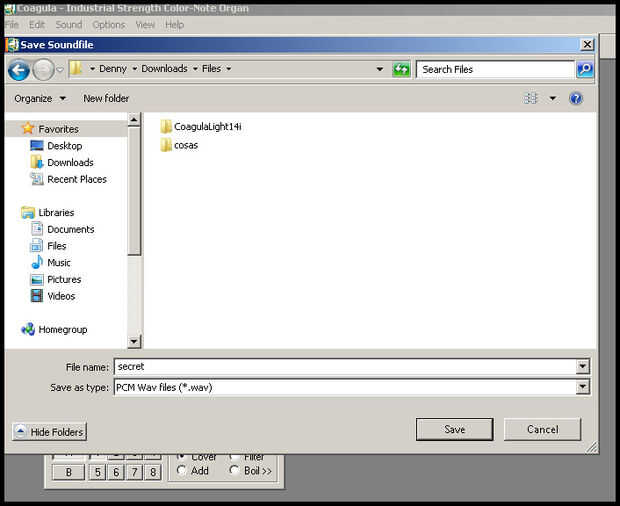Open the Sound menu in Coagula
Screen dimensions: 620x506
tap(69, 25)
